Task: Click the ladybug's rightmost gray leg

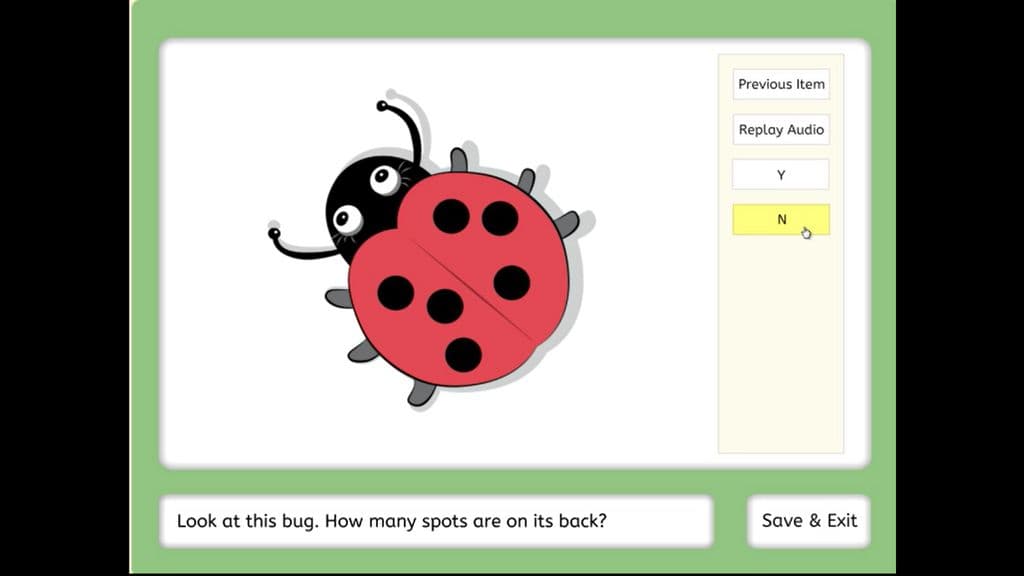Action: pyautogui.click(x=566, y=224)
